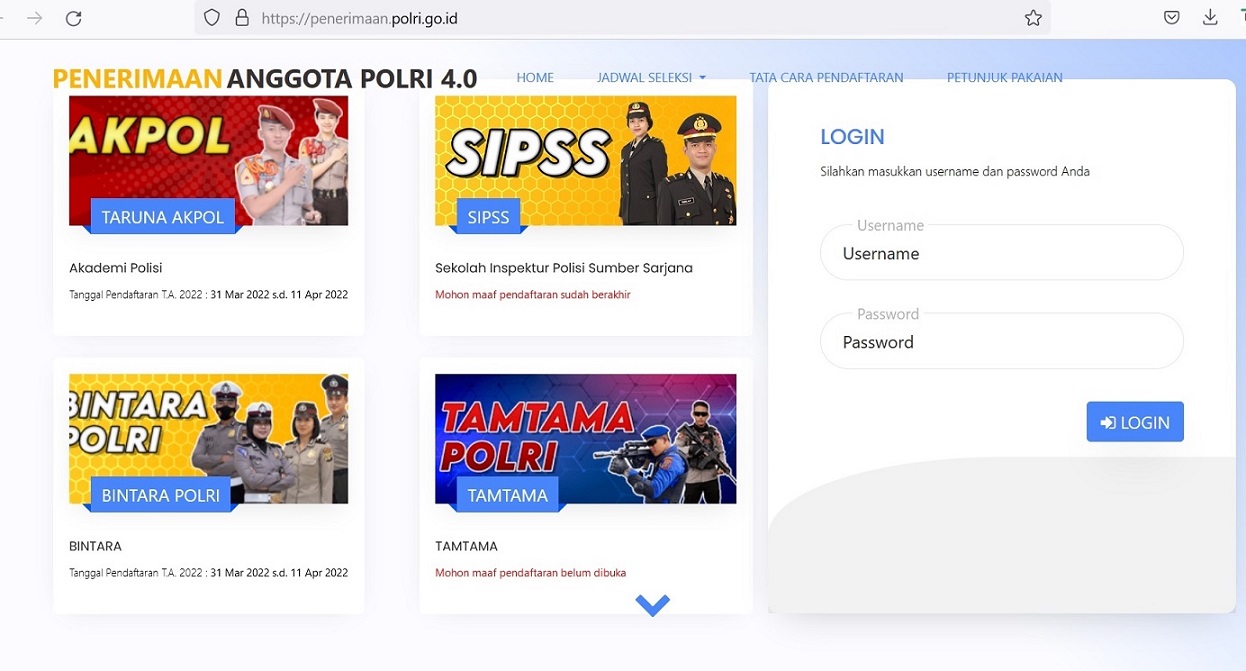This screenshot has height=671, width=1246.
Task: Bookmark this page with the star icon
Action: tap(1033, 18)
